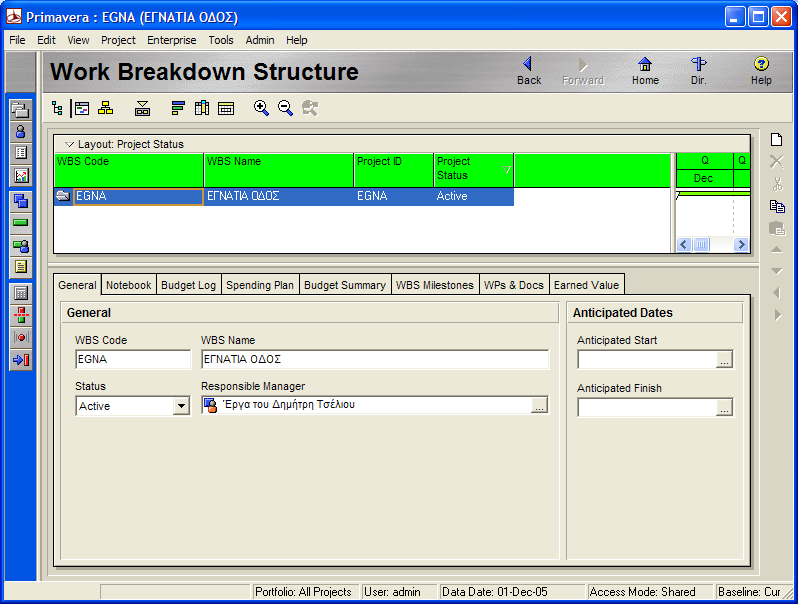798x604 pixels.
Task: Move the WBS element down with the arrow
Action: pyautogui.click(x=777, y=271)
